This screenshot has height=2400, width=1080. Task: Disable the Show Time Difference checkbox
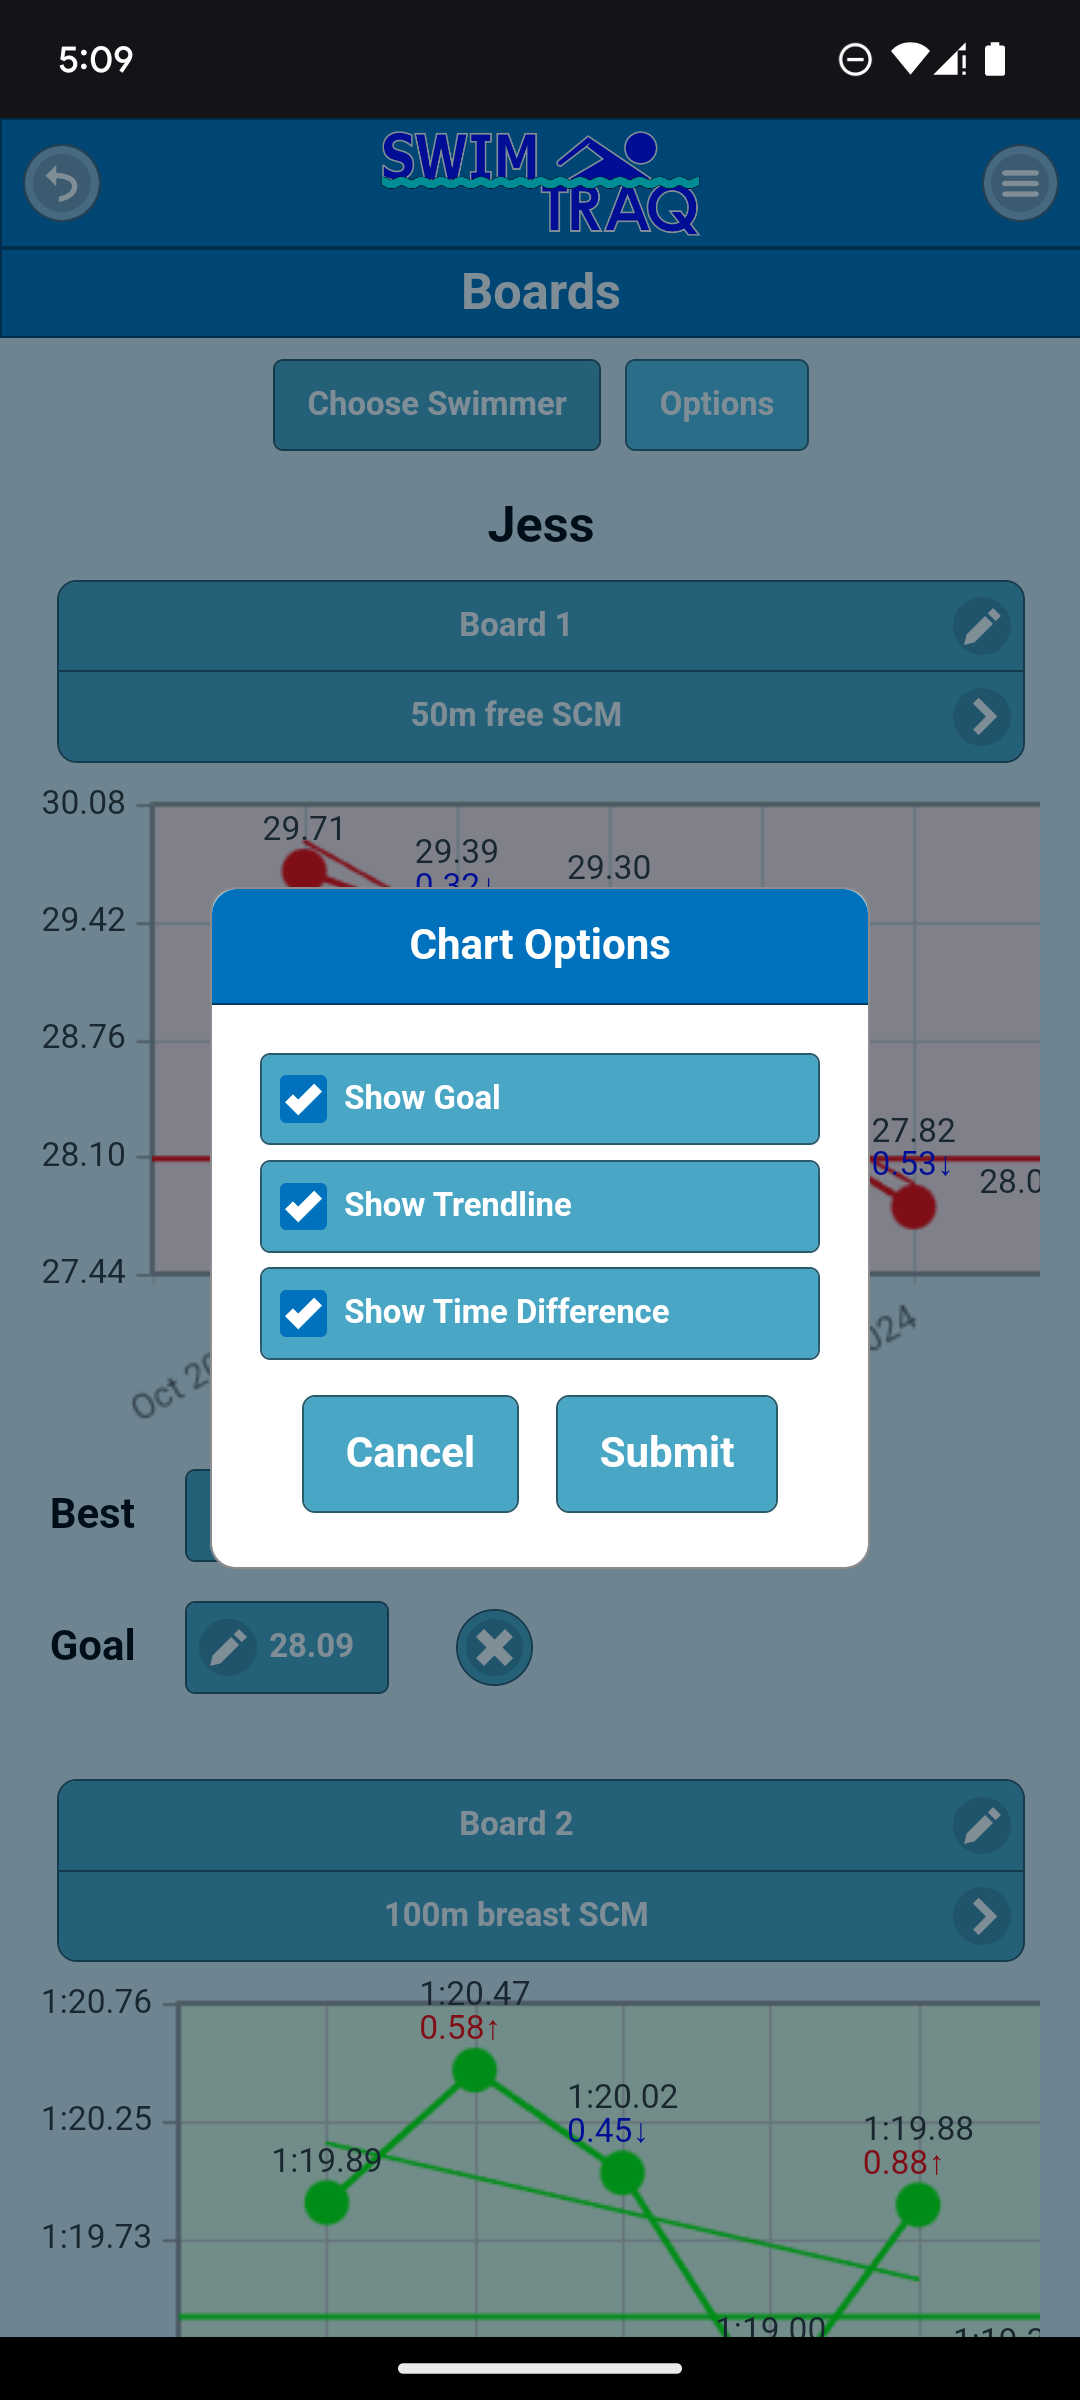click(x=304, y=1313)
